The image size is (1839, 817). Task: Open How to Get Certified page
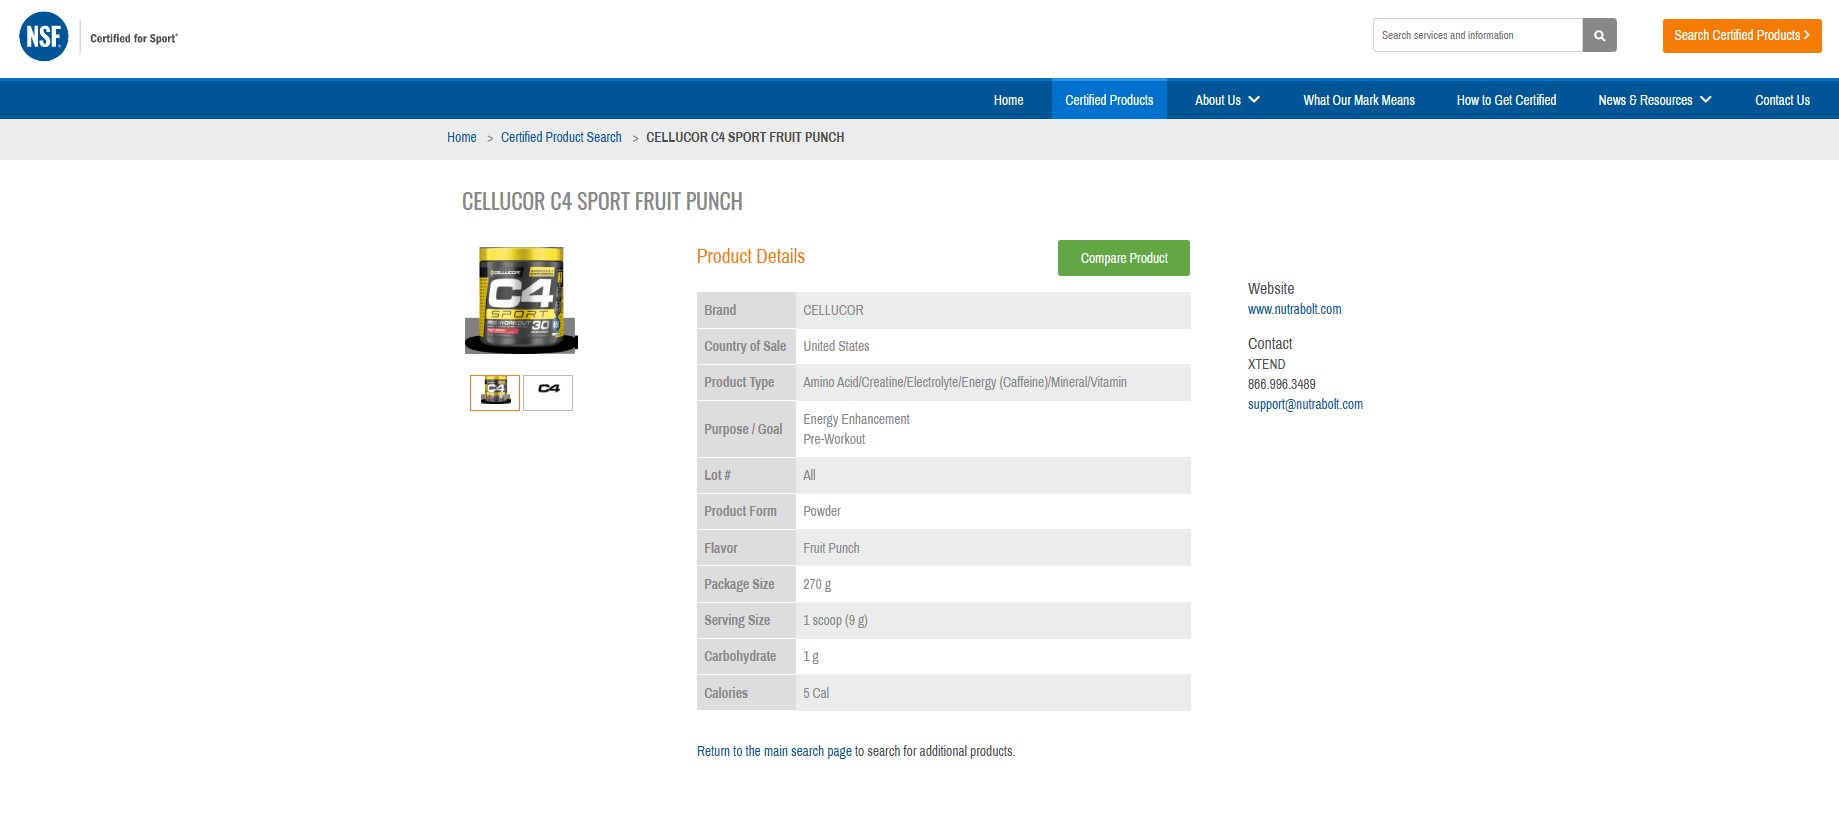click(x=1506, y=100)
